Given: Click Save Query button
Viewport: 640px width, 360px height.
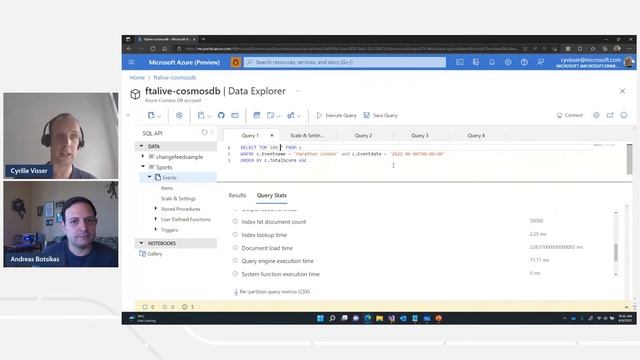Looking at the screenshot, I should tap(380, 116).
